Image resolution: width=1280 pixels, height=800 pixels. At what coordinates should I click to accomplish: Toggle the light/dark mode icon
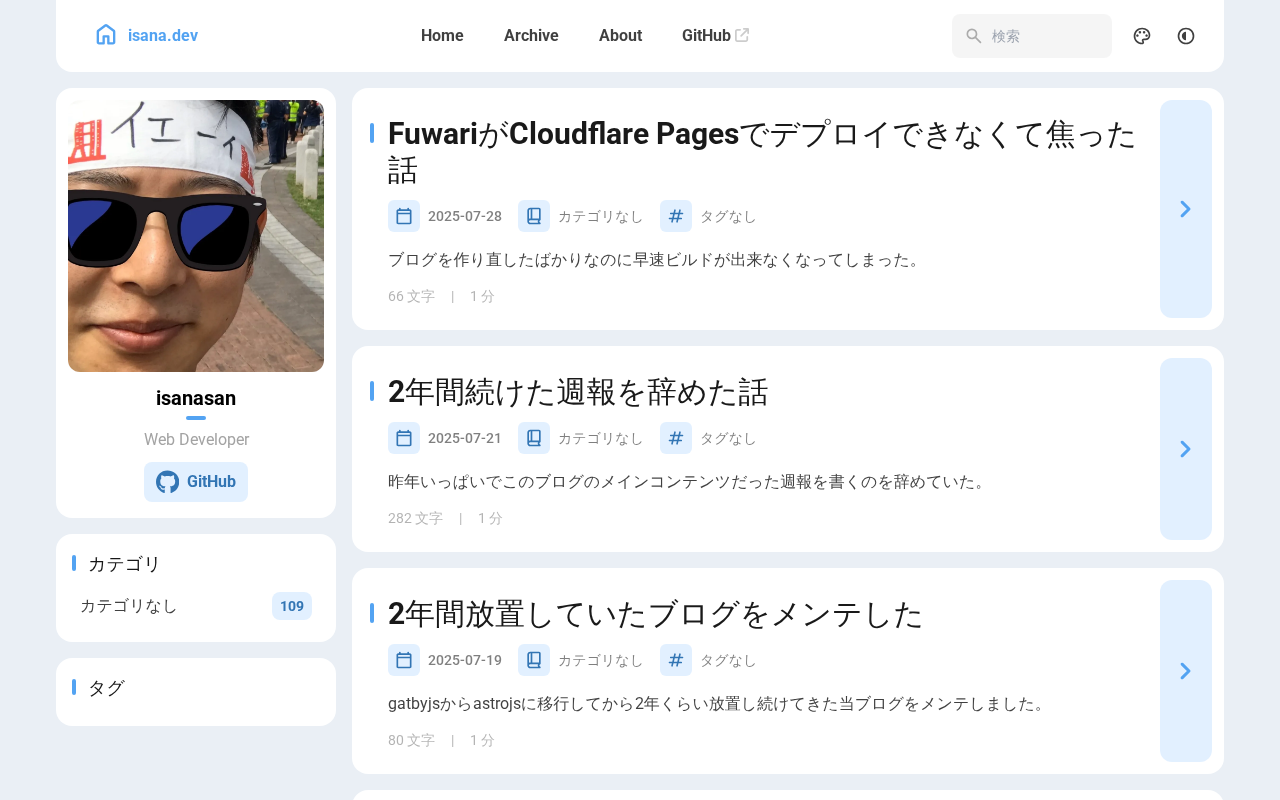1186,36
